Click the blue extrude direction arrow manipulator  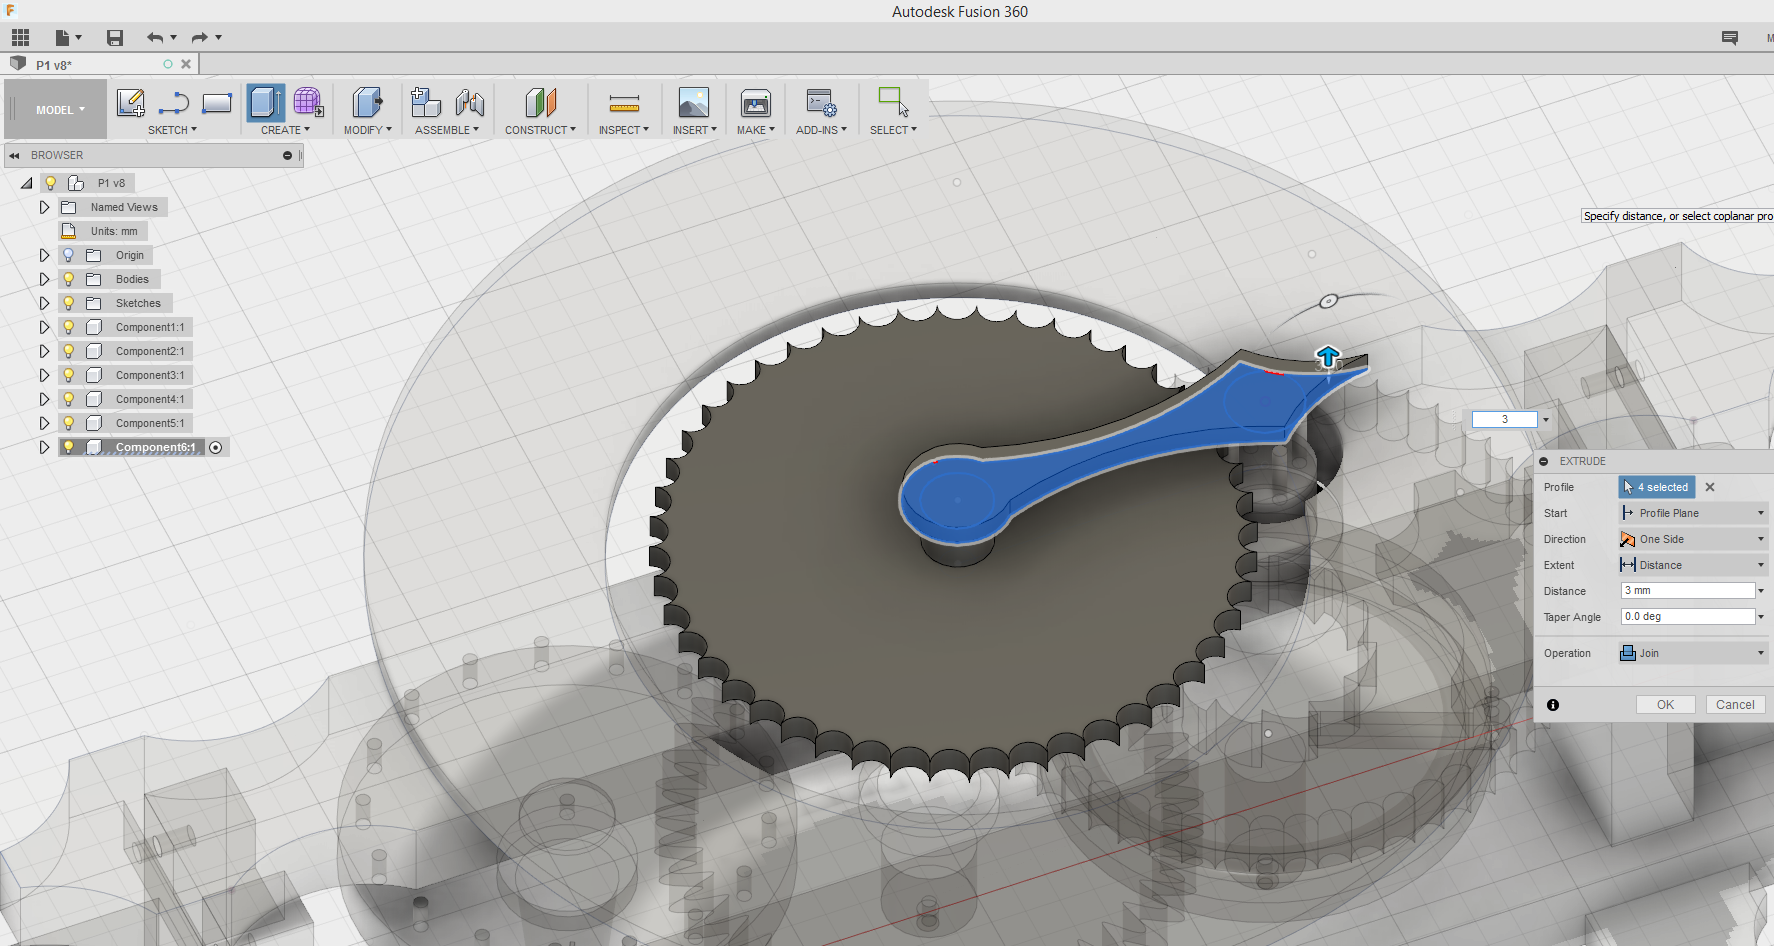1327,356
